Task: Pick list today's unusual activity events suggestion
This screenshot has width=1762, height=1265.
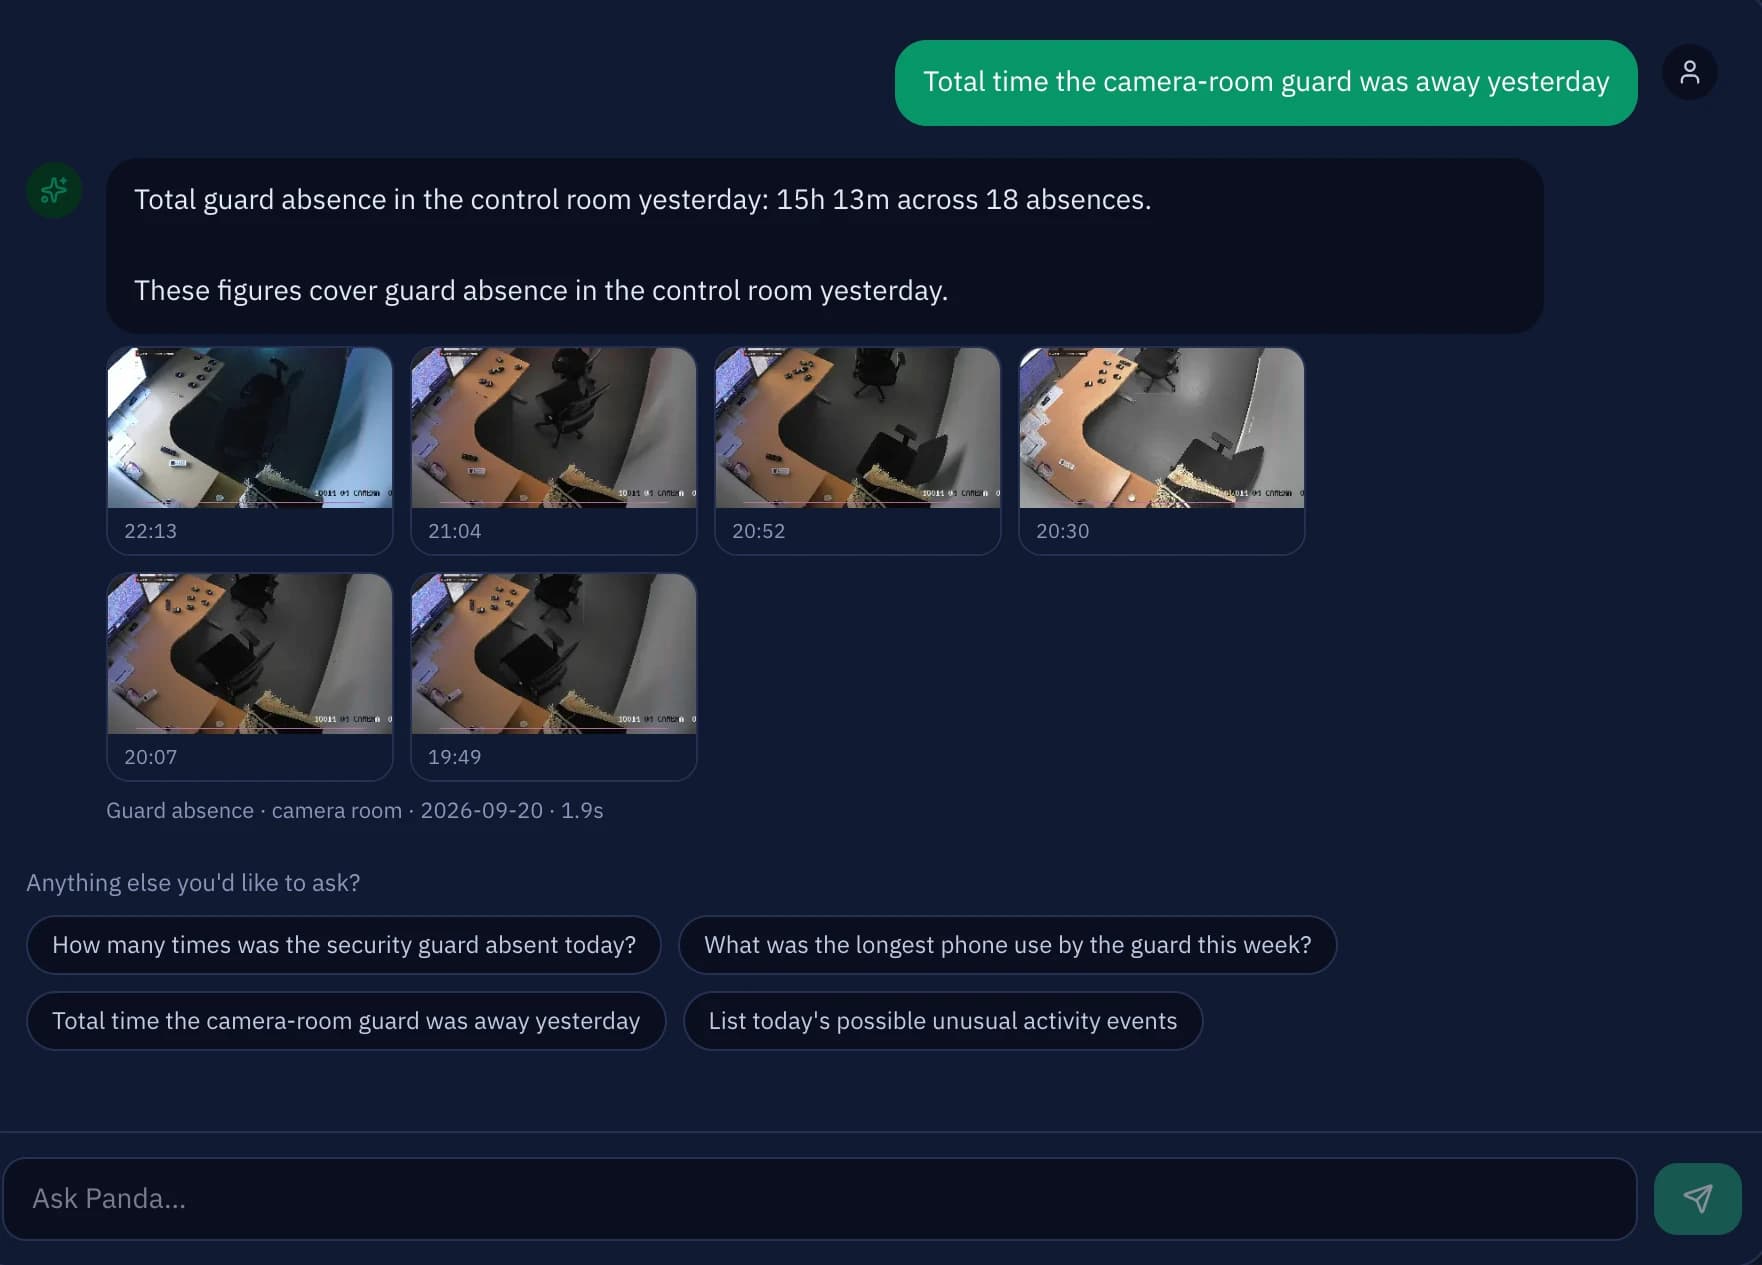Action: (943, 1021)
